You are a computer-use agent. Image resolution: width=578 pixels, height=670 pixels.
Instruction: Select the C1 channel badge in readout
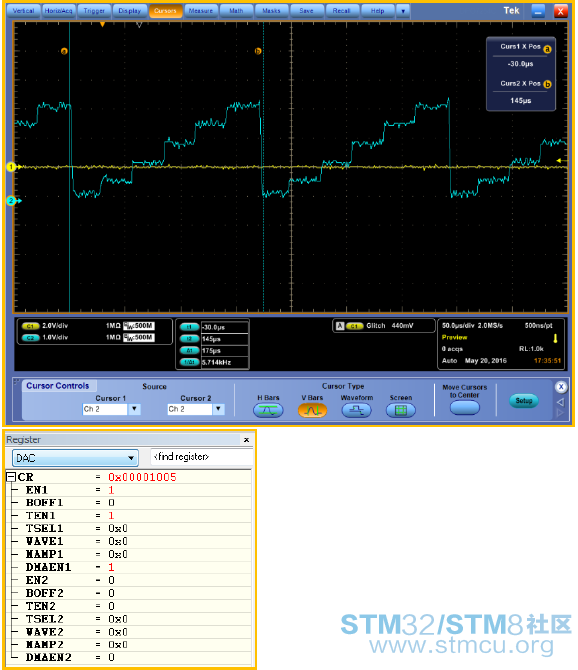[x=30, y=326]
